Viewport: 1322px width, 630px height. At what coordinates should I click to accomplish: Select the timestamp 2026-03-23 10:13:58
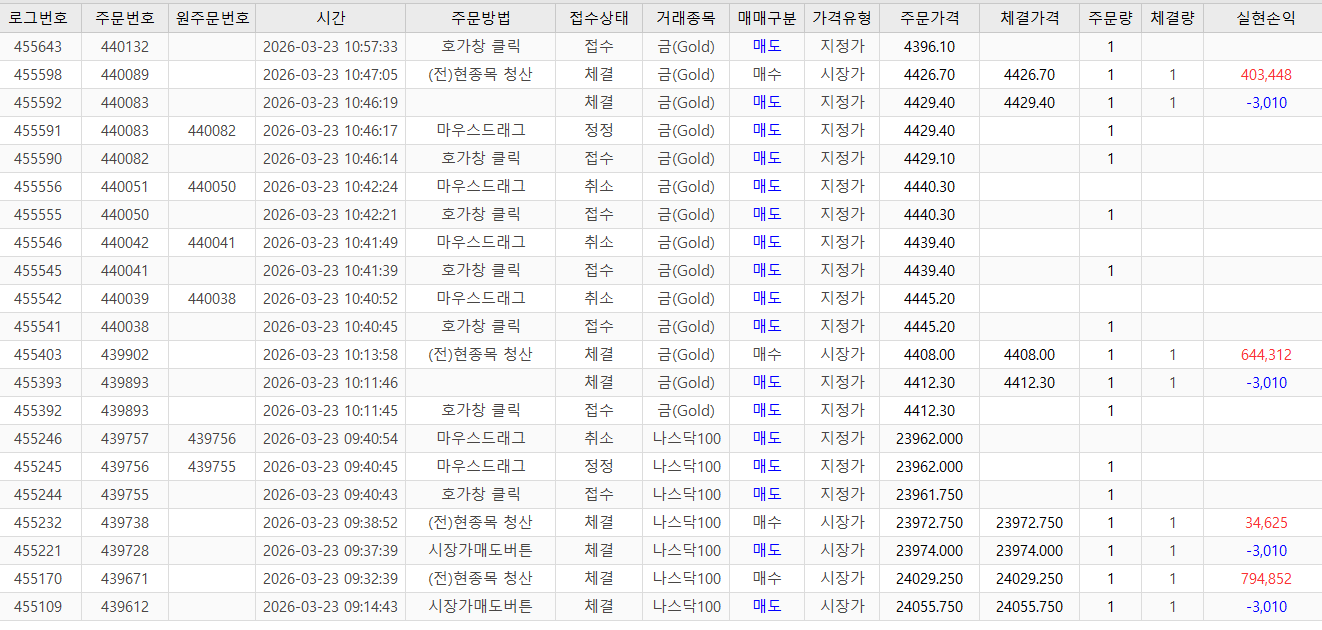(330, 355)
